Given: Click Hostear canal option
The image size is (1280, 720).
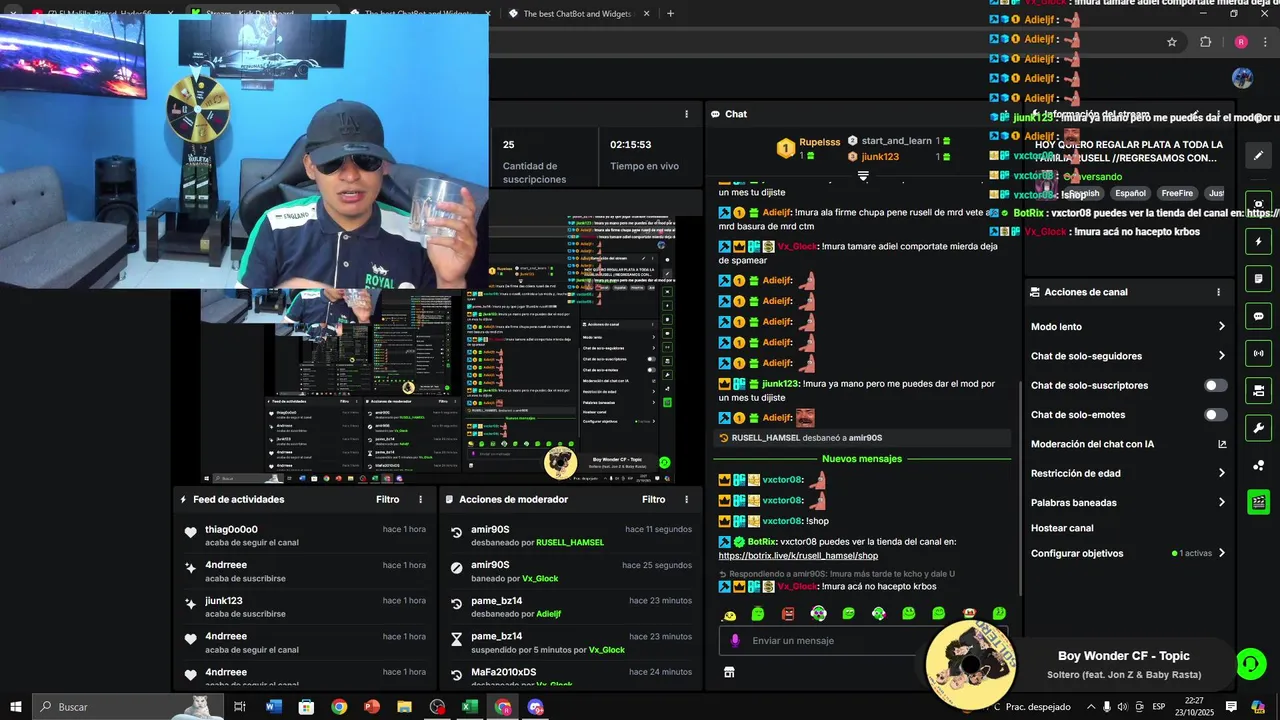Looking at the screenshot, I should (1062, 528).
